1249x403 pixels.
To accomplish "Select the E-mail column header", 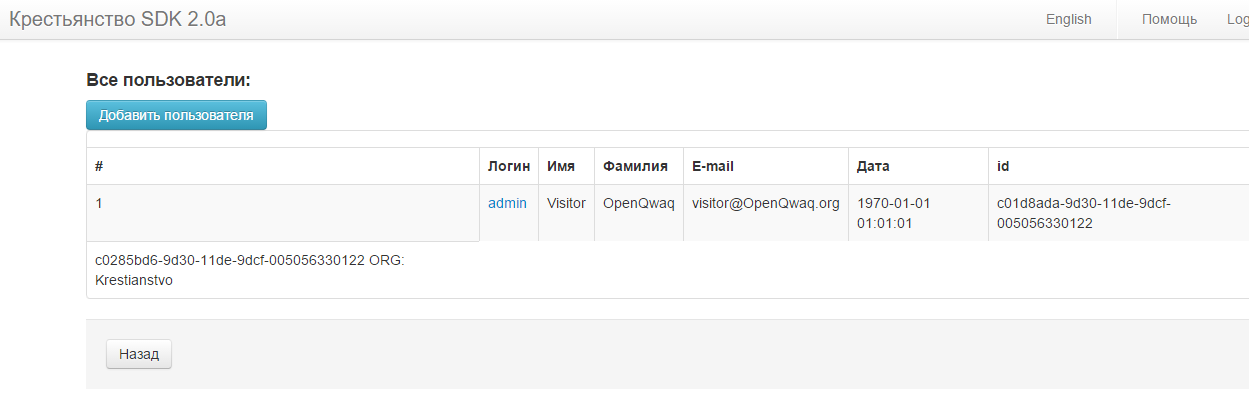I will (x=766, y=166).
